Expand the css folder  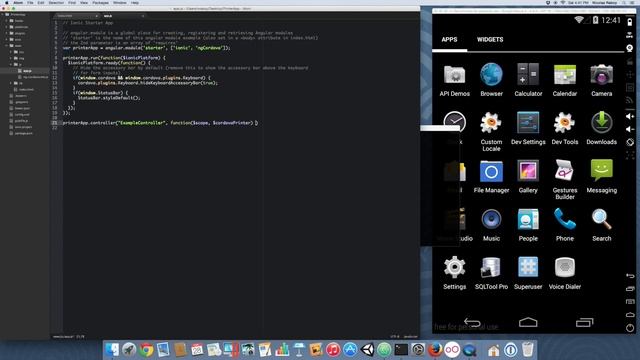point(18,52)
